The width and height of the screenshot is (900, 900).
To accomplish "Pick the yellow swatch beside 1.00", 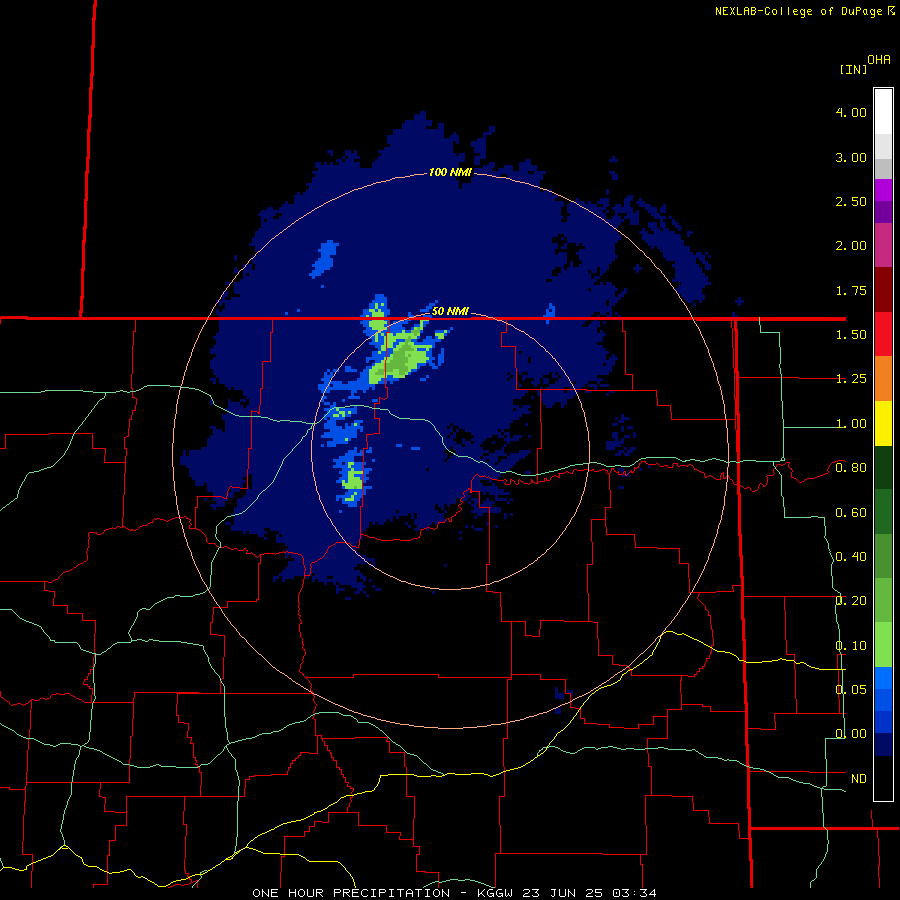I will point(883,423).
